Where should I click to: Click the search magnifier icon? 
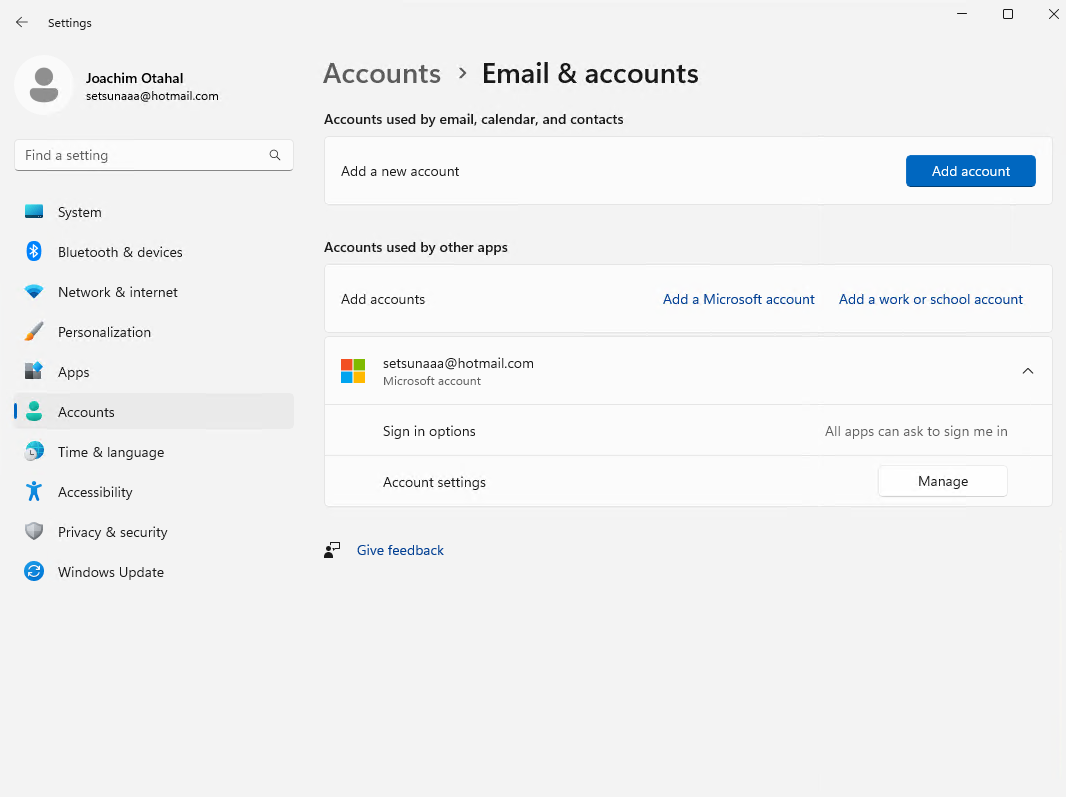tap(275, 155)
